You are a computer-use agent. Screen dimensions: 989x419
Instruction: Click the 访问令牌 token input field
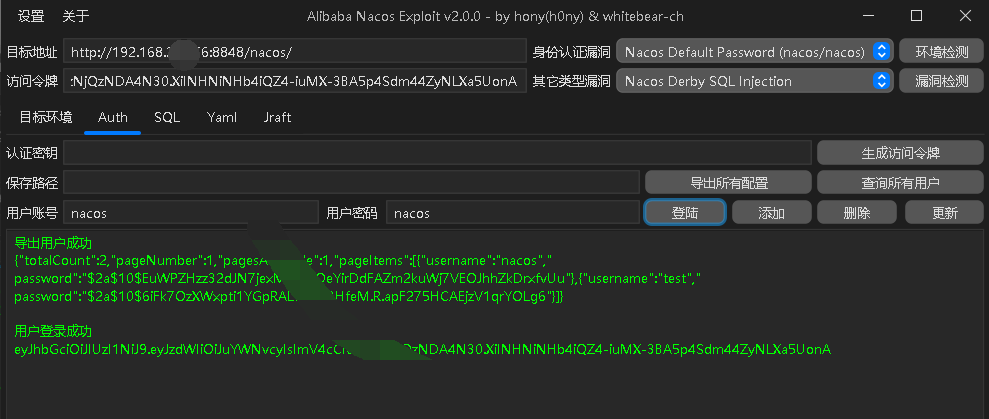pyautogui.click(x=295, y=81)
